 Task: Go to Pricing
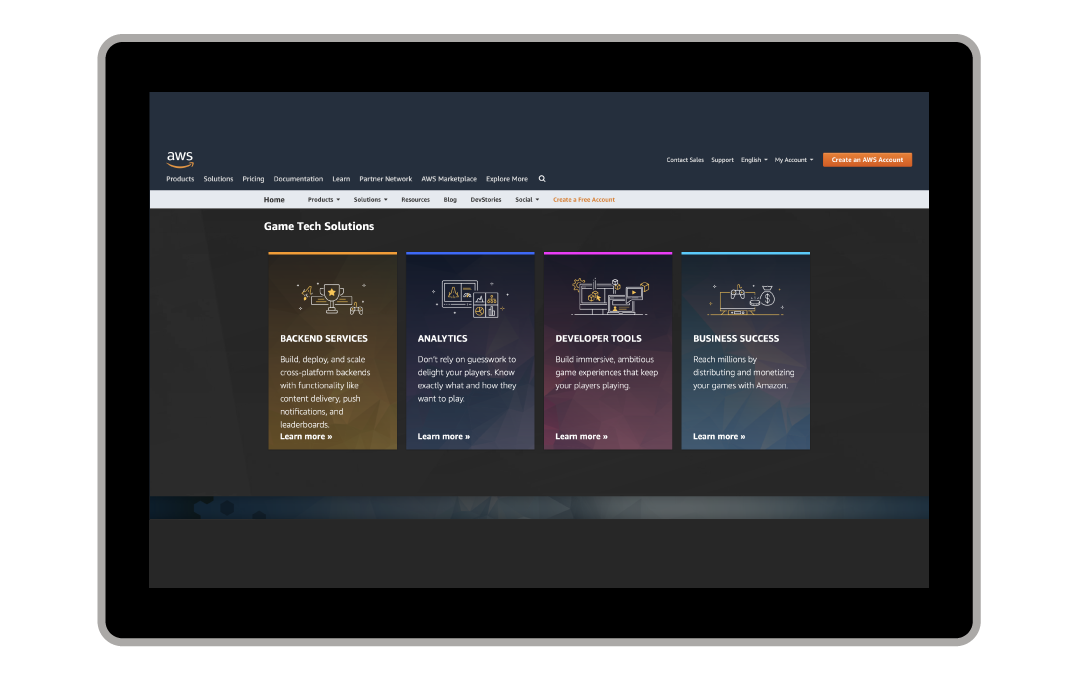(253, 178)
